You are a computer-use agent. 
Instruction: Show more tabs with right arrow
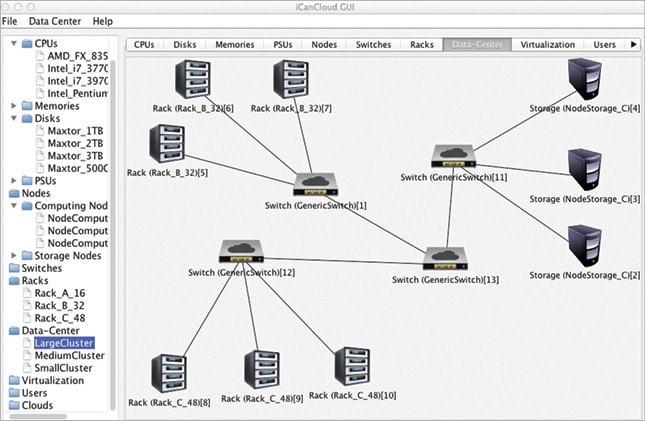[x=633, y=44]
